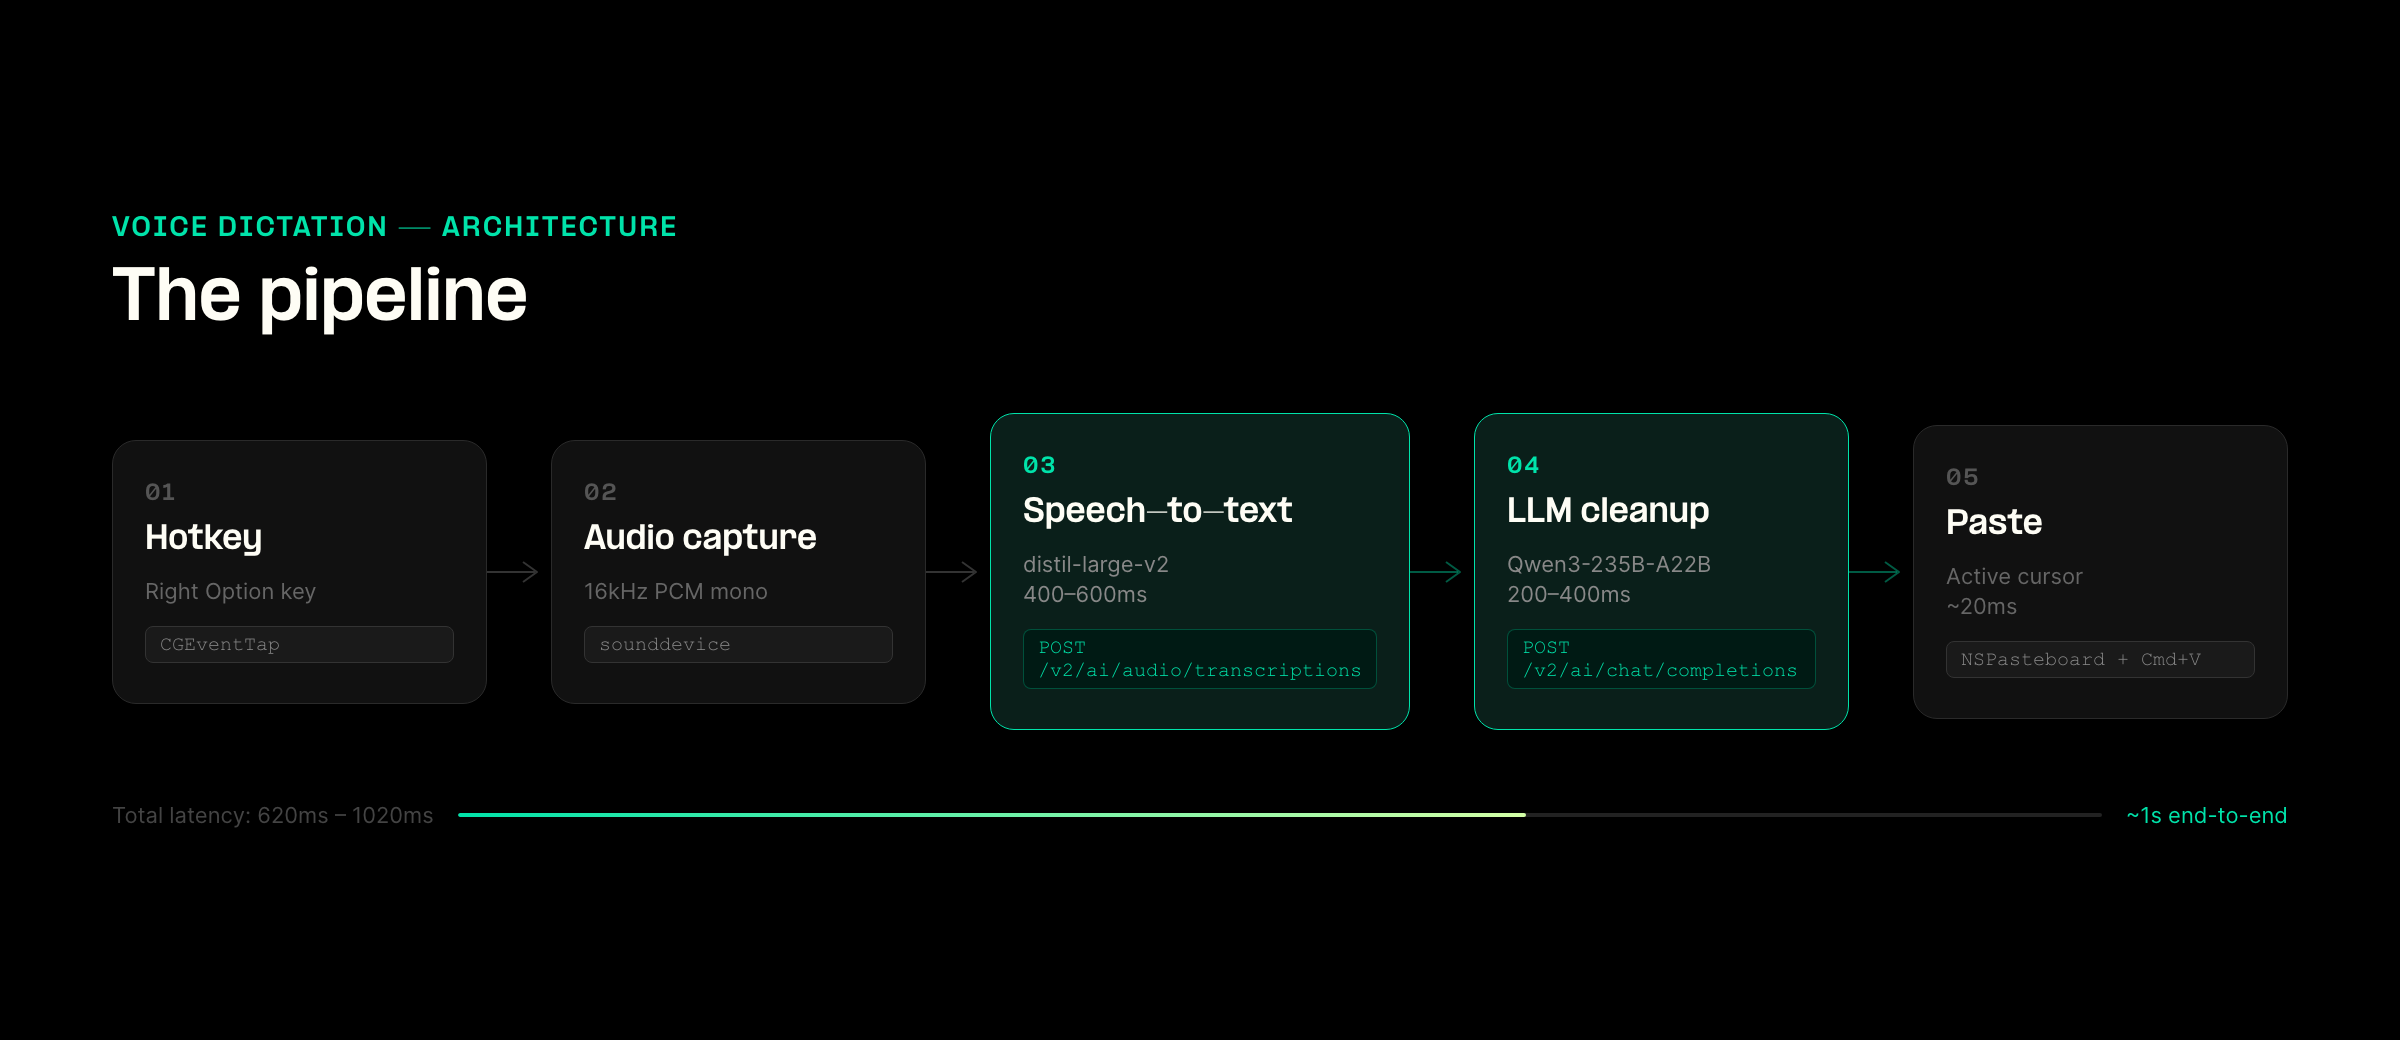Expand the sounddevice code chip
Image resolution: width=2400 pixels, height=1040 pixels.
coord(738,644)
